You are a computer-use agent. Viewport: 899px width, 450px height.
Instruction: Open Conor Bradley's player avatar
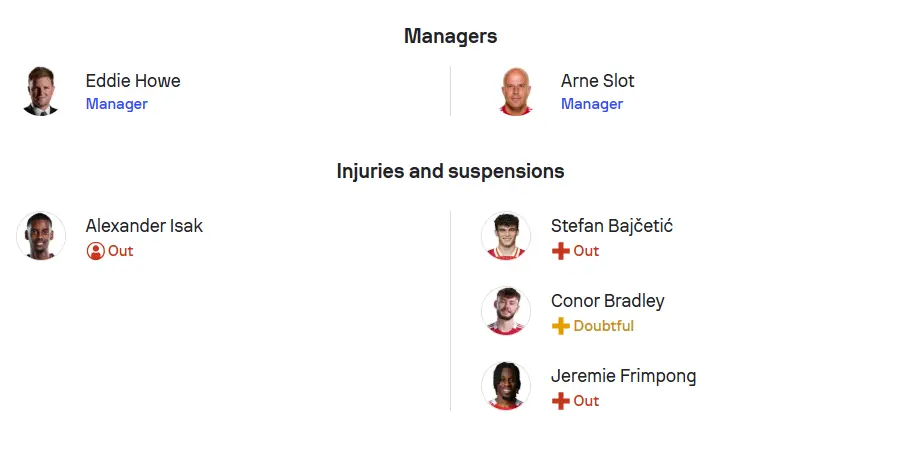tap(506, 311)
